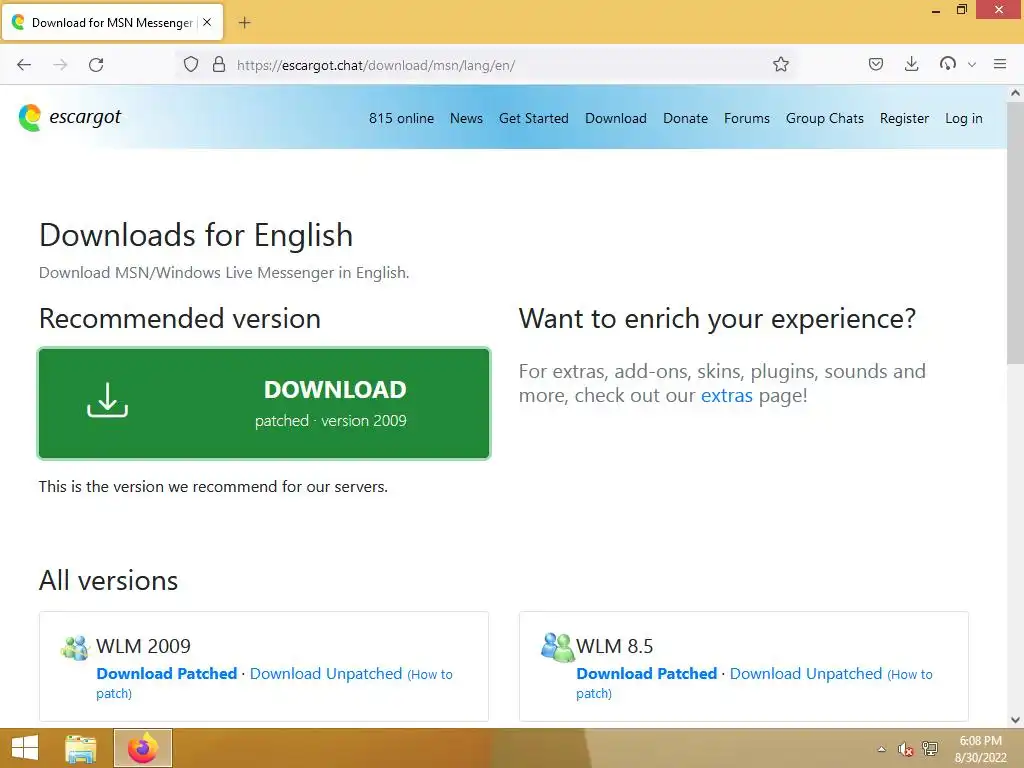Go to Download in site navigation
The width and height of the screenshot is (1024, 768).
pyautogui.click(x=616, y=118)
